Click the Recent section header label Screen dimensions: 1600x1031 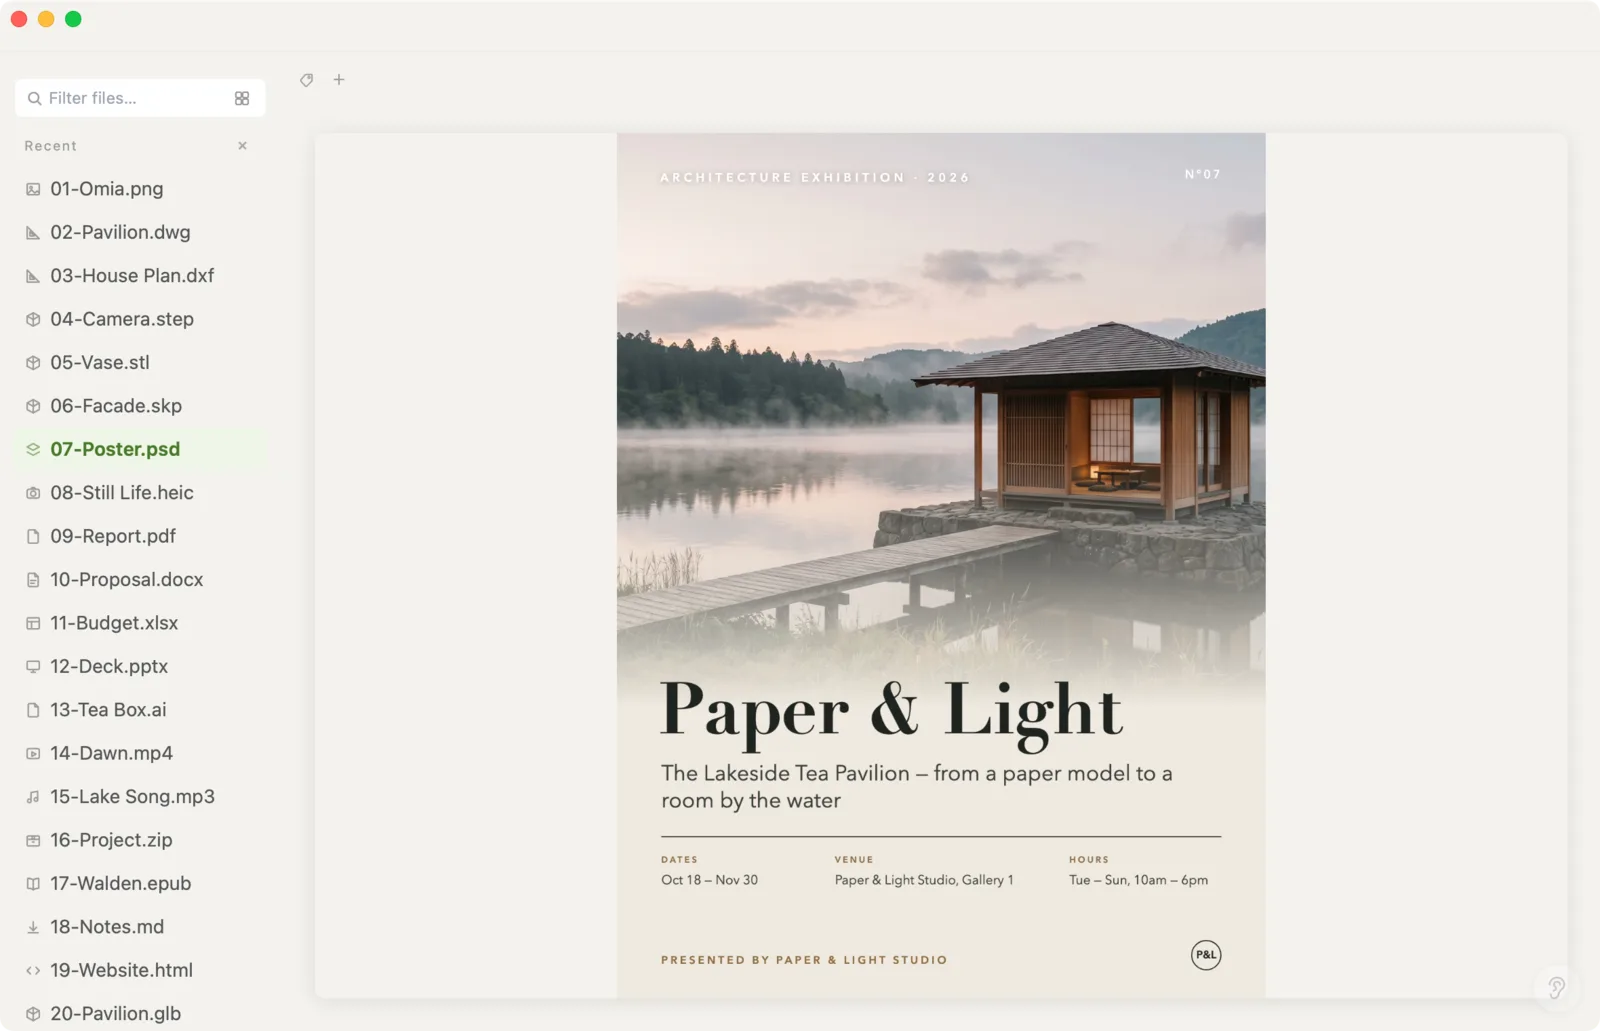[51, 146]
